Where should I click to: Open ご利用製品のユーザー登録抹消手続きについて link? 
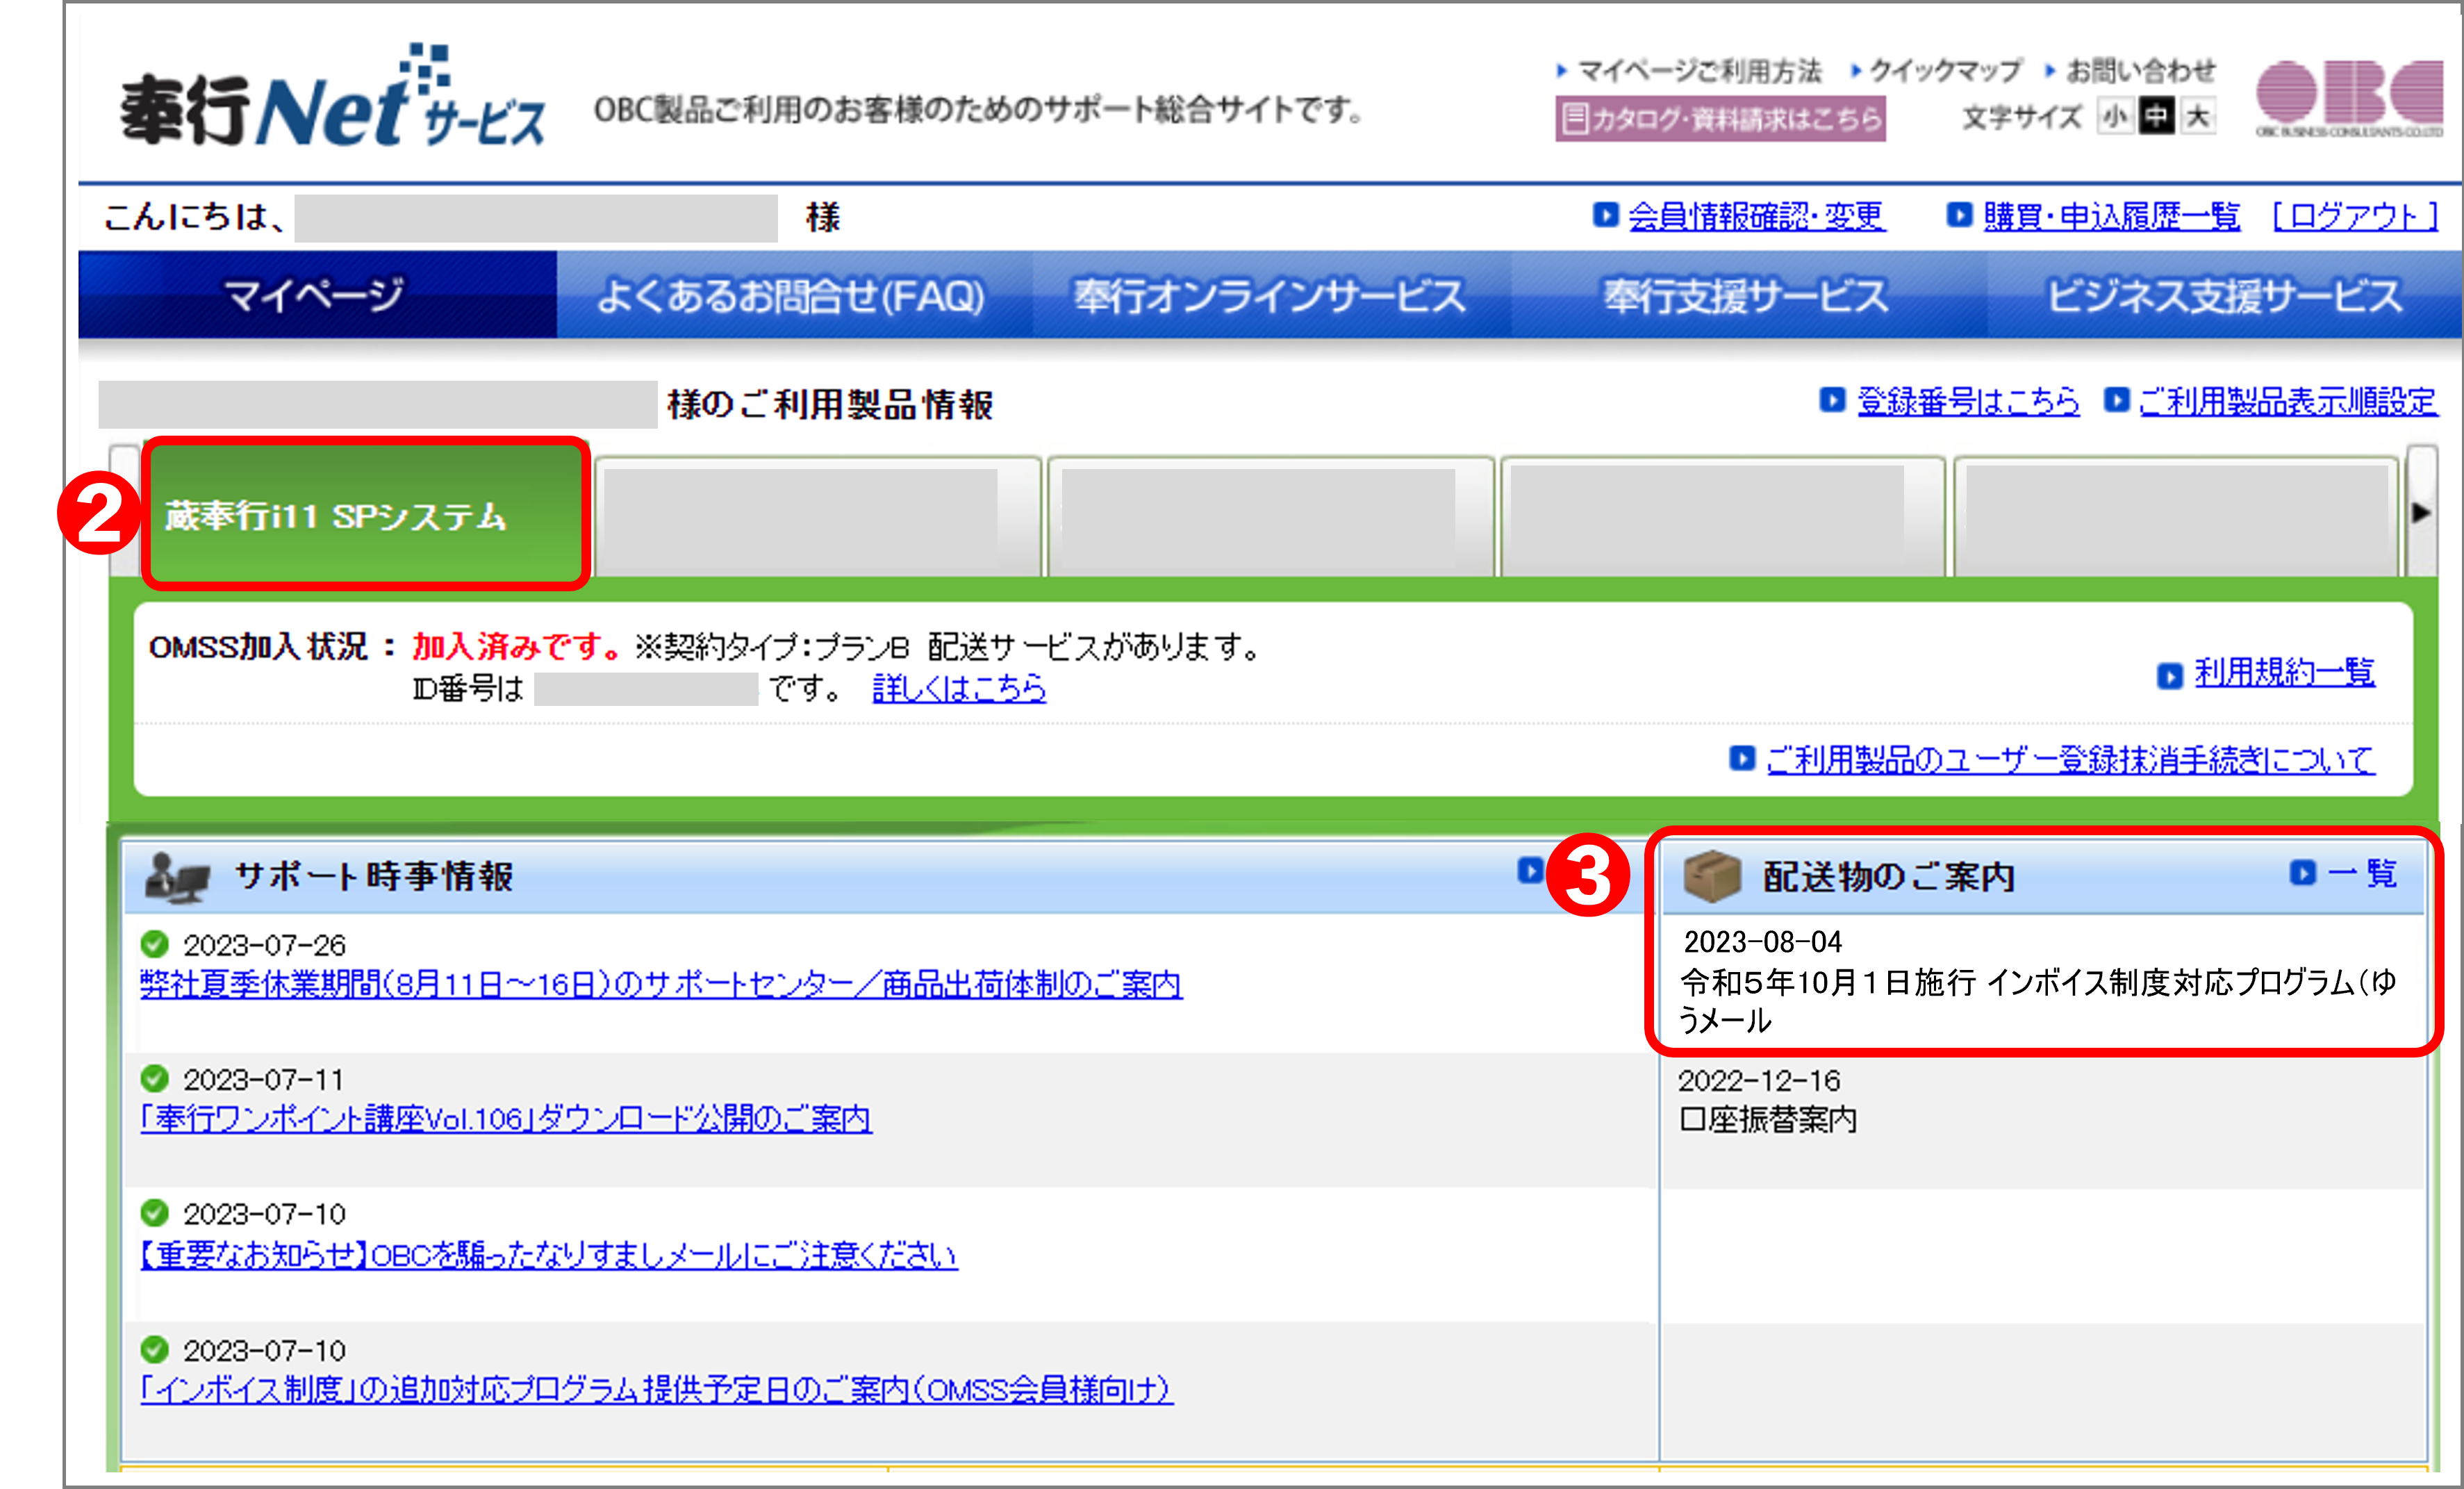click(x=2070, y=760)
